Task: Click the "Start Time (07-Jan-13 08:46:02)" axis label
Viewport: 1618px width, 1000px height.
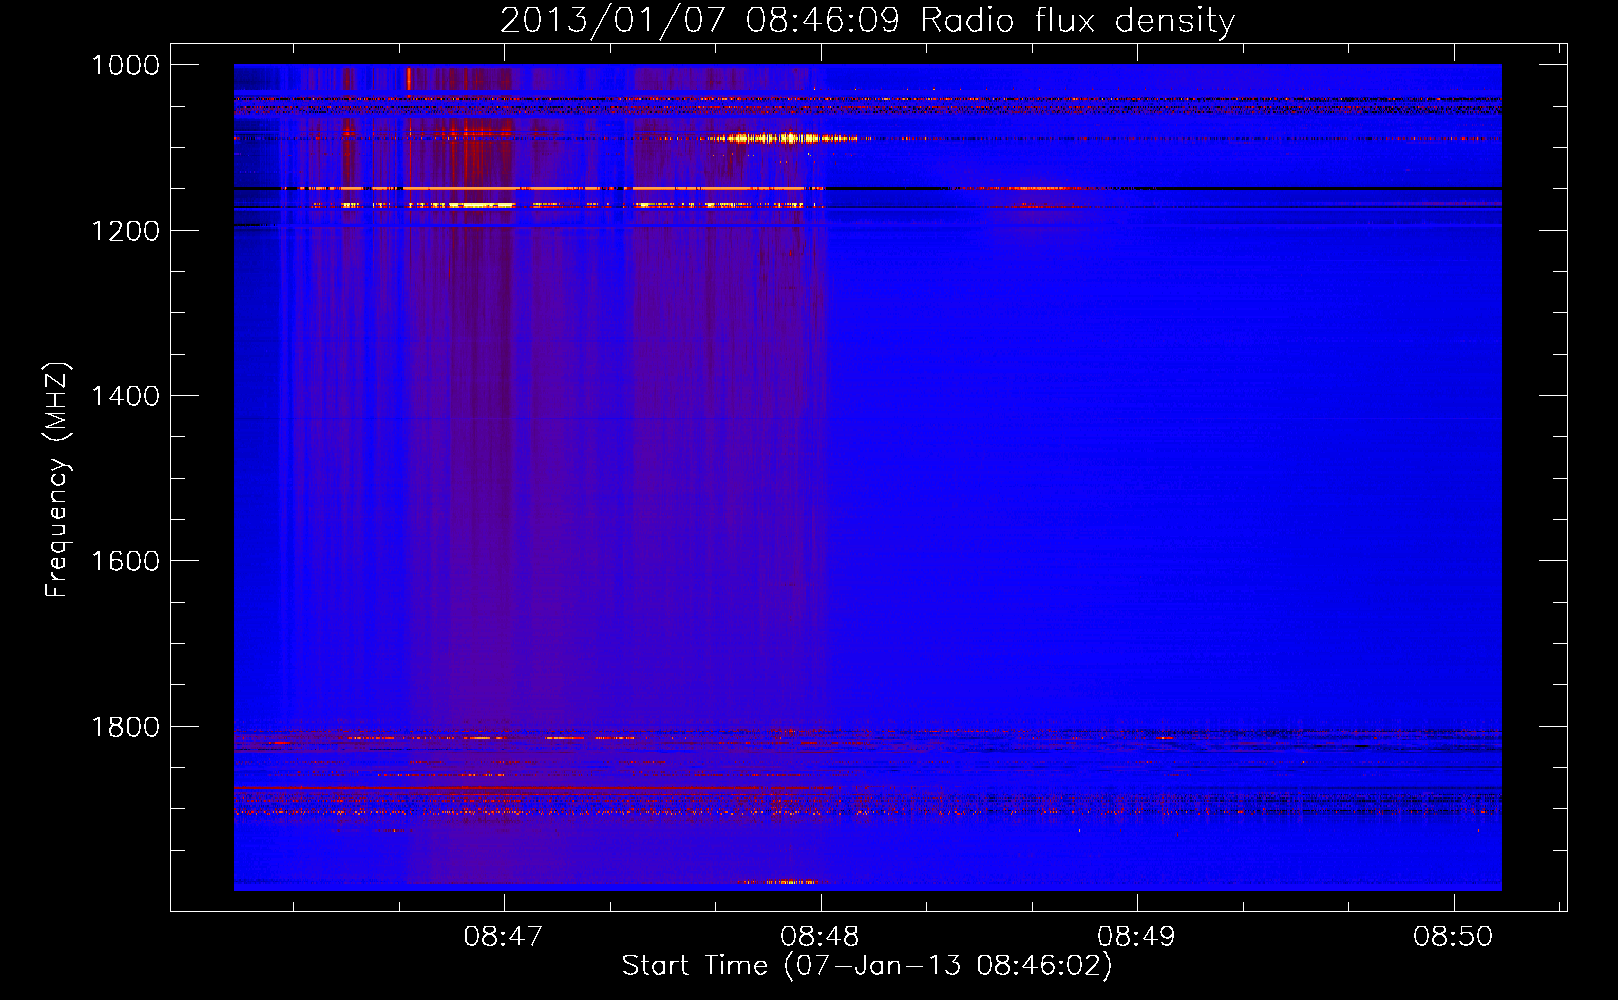Action: (x=867, y=966)
